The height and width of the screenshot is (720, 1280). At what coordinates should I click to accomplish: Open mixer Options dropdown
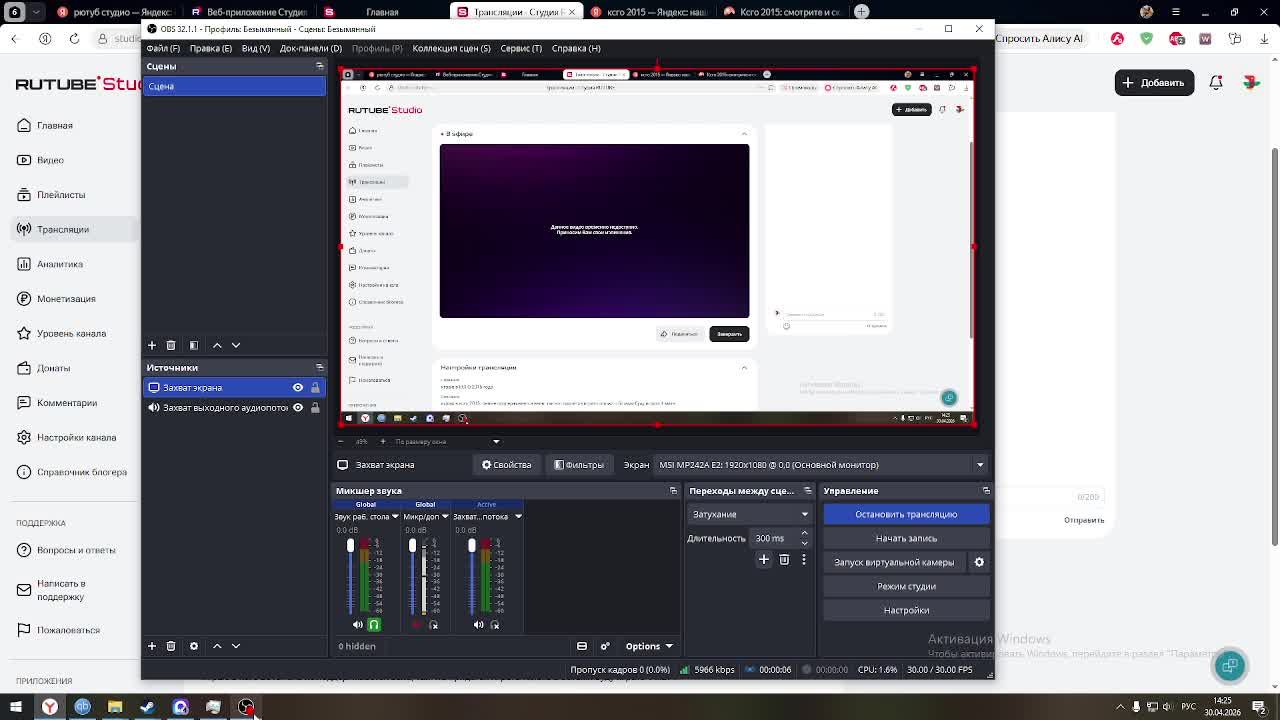point(649,646)
